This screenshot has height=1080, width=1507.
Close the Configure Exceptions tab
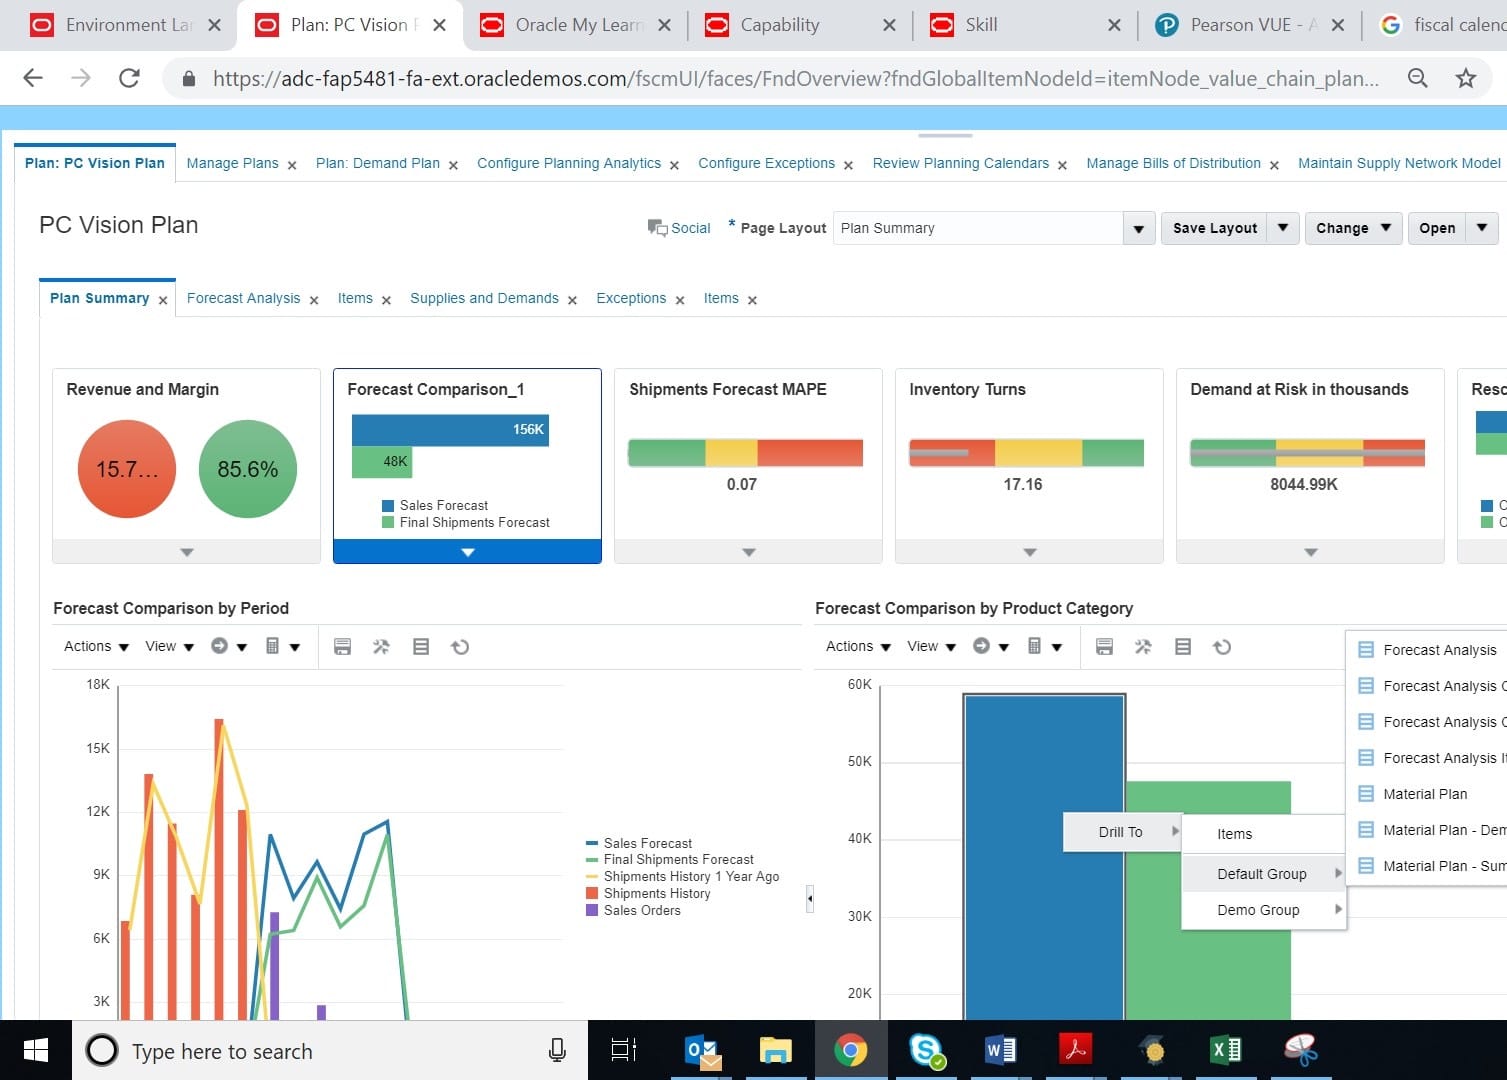848,165
